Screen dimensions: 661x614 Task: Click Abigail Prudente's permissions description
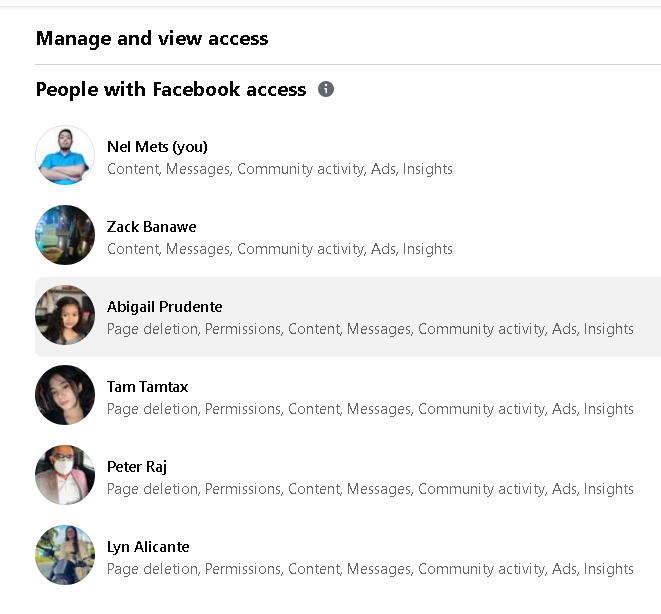pyautogui.click(x=370, y=329)
